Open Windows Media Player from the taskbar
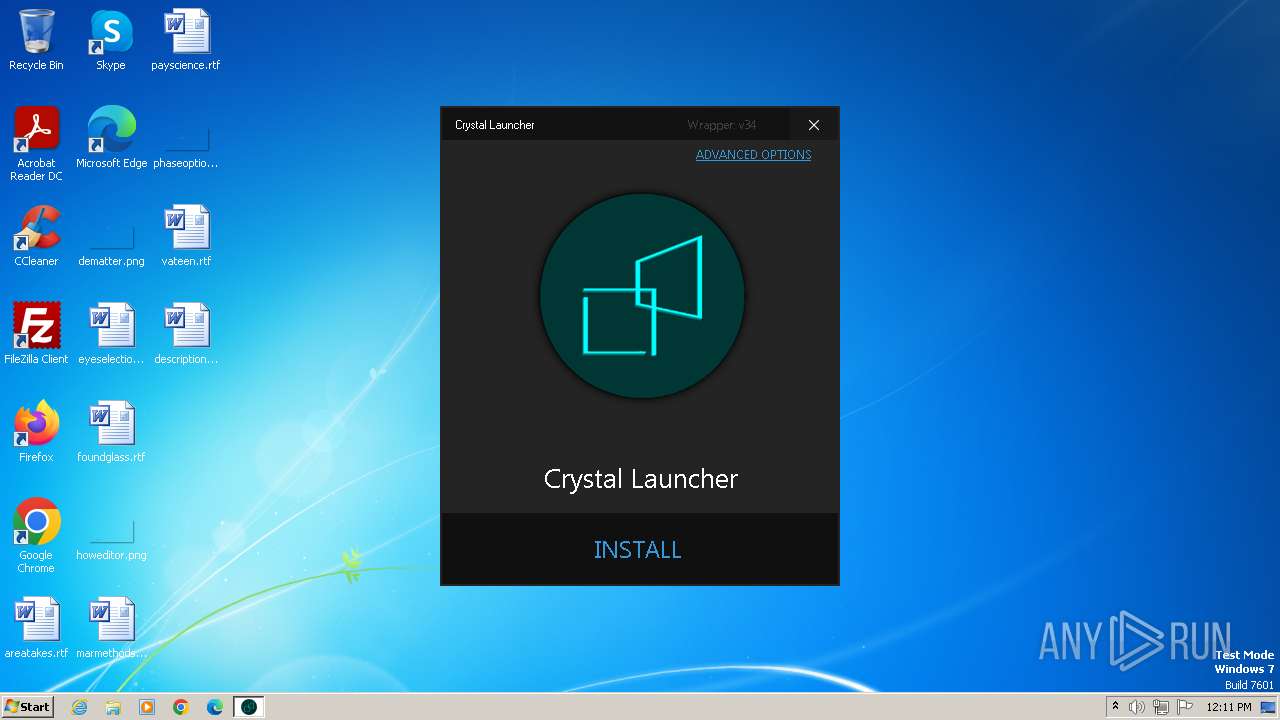1280x720 pixels. [147, 707]
